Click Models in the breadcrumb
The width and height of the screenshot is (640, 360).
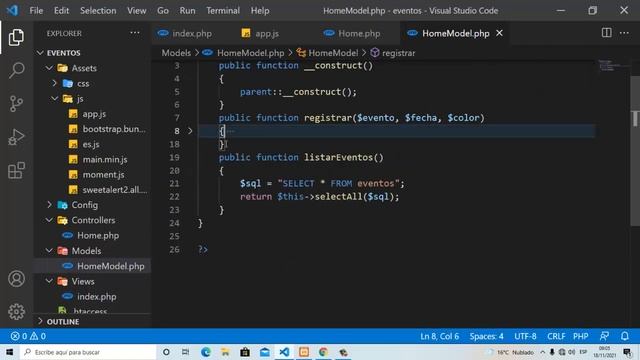pos(176,53)
